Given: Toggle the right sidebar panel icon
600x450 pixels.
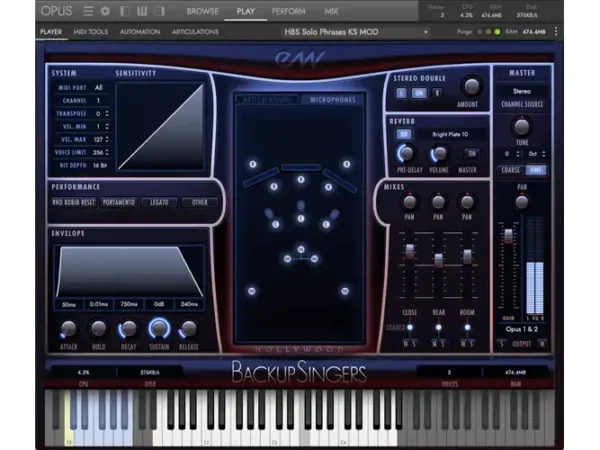Looking at the screenshot, I should 160,11.
